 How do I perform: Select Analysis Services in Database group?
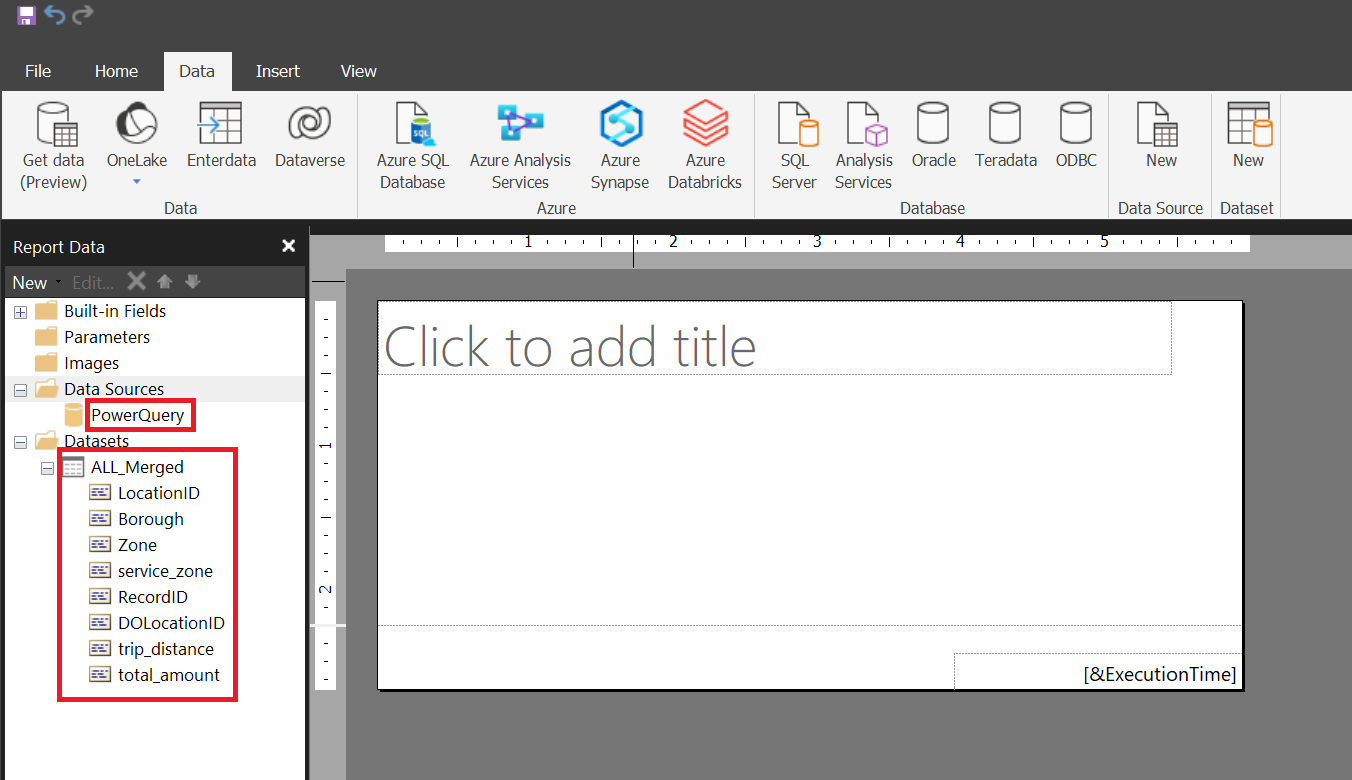[x=863, y=146]
